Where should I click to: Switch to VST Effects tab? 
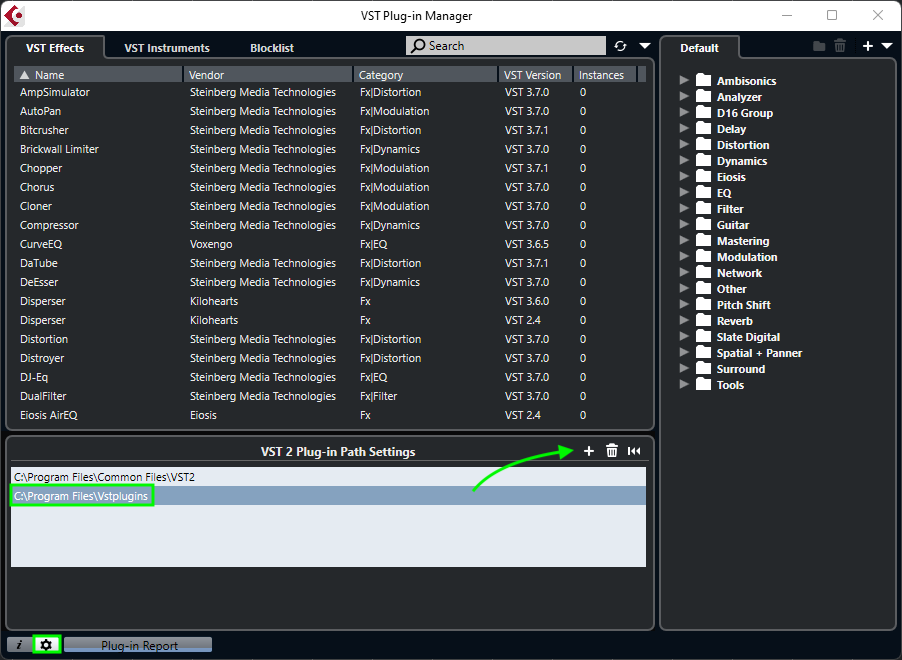coord(55,48)
